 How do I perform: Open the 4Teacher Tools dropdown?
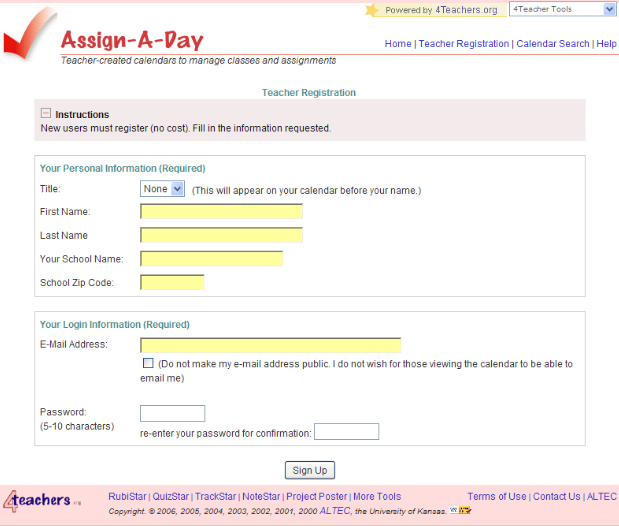click(x=563, y=9)
